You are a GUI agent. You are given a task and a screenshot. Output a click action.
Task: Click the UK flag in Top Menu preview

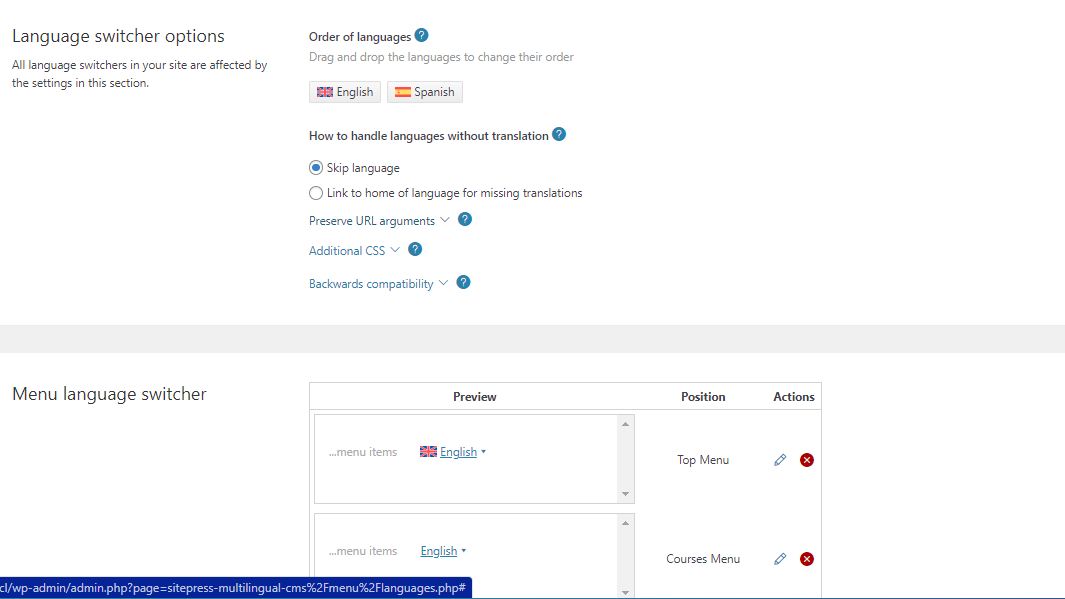pyautogui.click(x=428, y=452)
